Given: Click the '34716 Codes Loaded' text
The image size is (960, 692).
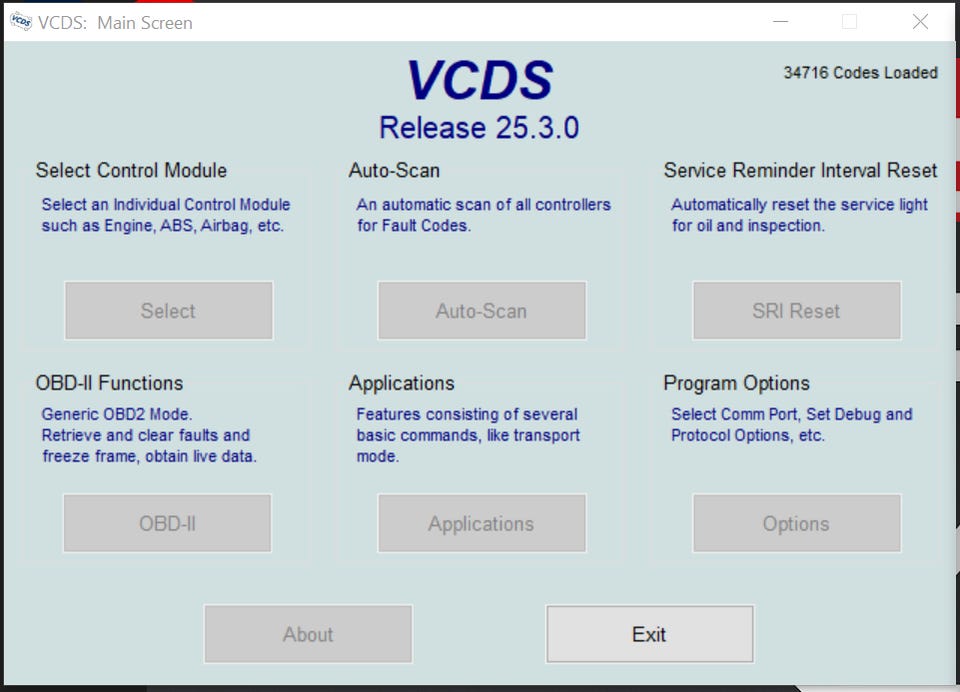Looking at the screenshot, I should coord(860,72).
